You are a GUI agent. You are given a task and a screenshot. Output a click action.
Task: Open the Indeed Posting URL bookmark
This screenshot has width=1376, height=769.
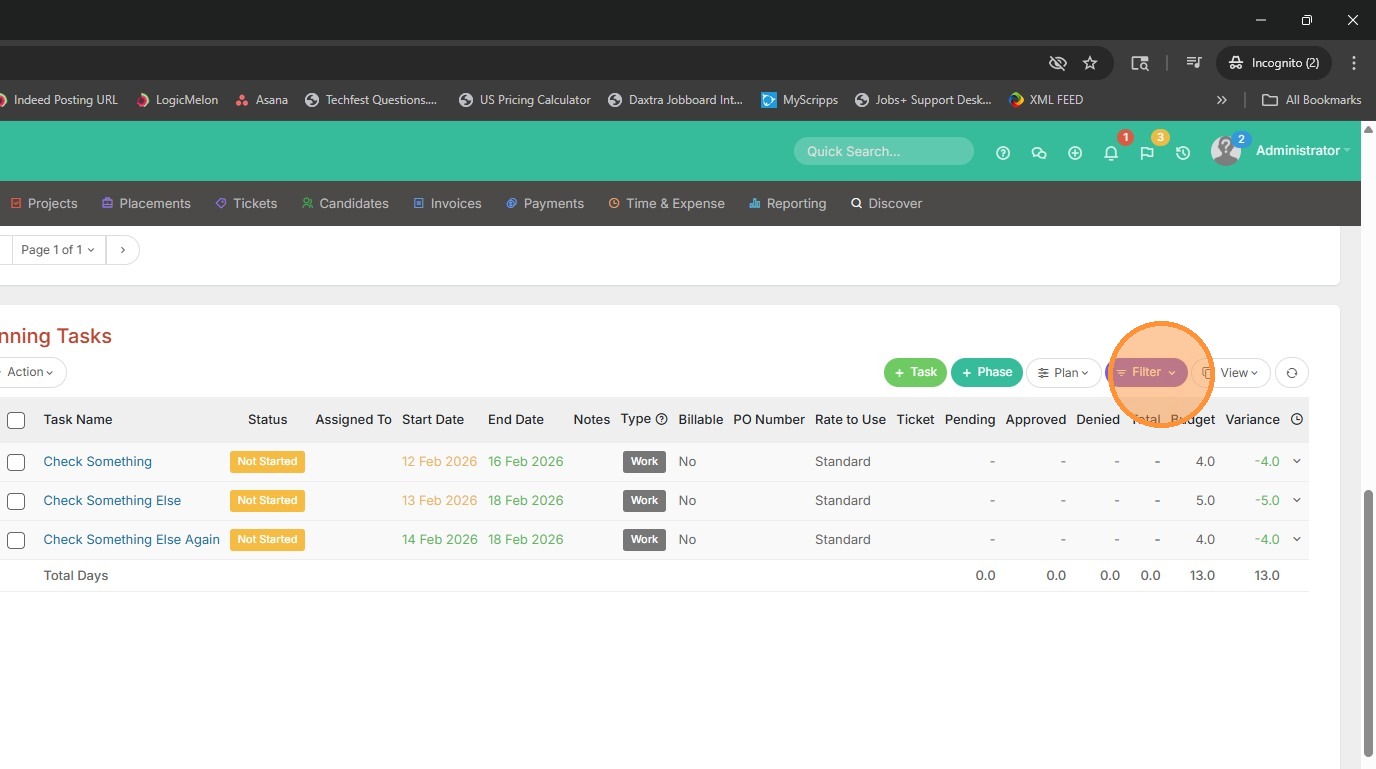tap(59, 100)
